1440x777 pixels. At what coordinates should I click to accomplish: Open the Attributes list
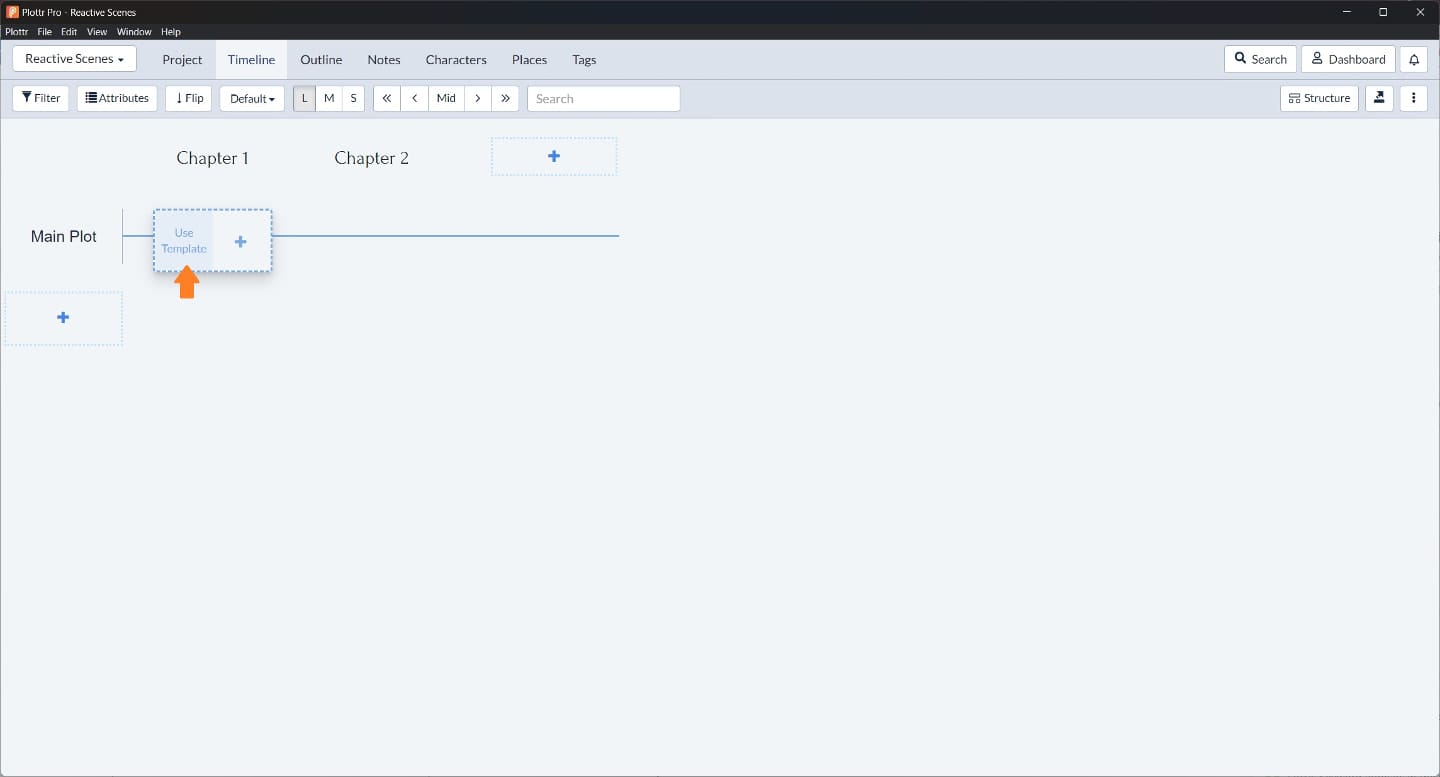click(x=117, y=98)
